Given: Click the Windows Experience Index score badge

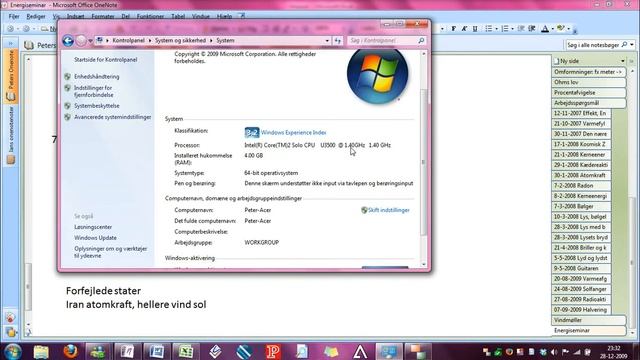Looking at the screenshot, I should tap(252, 132).
